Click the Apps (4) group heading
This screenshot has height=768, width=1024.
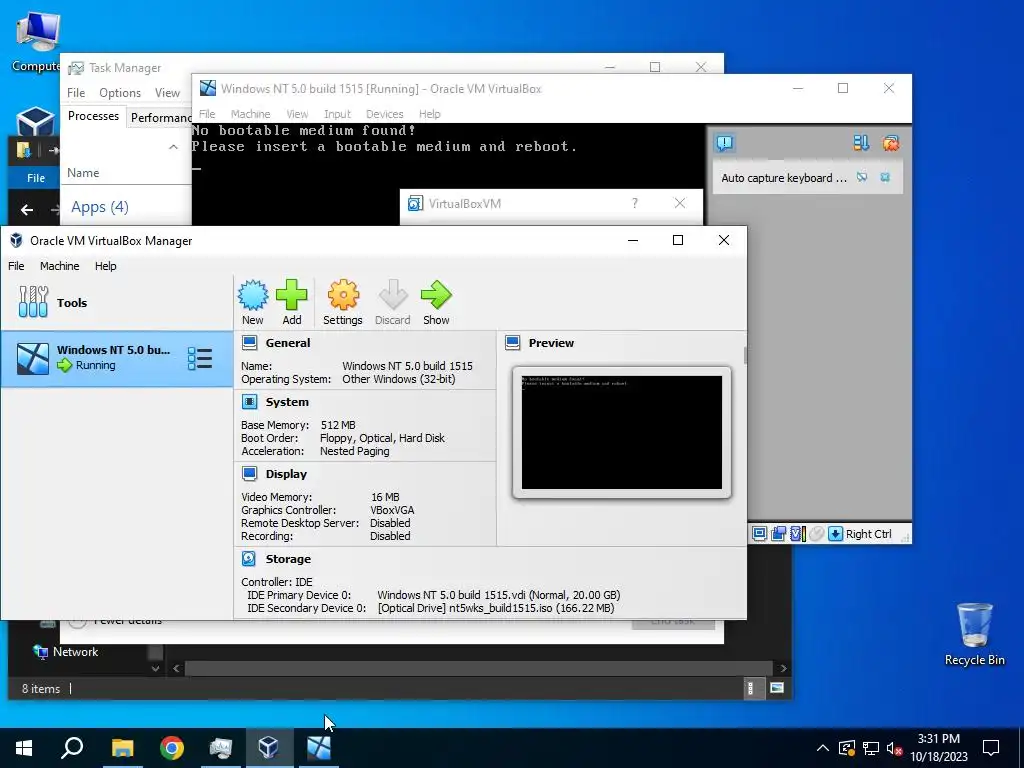tap(100, 207)
